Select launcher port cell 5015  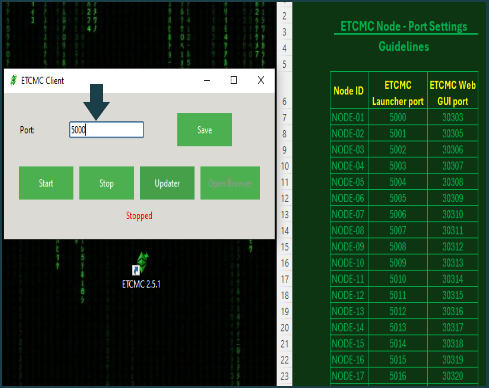point(398,360)
